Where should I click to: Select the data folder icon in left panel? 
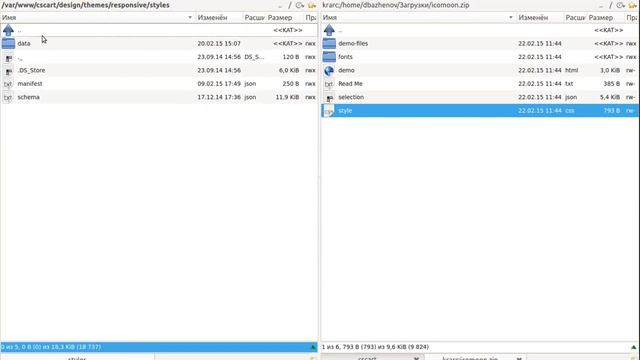click(8, 43)
